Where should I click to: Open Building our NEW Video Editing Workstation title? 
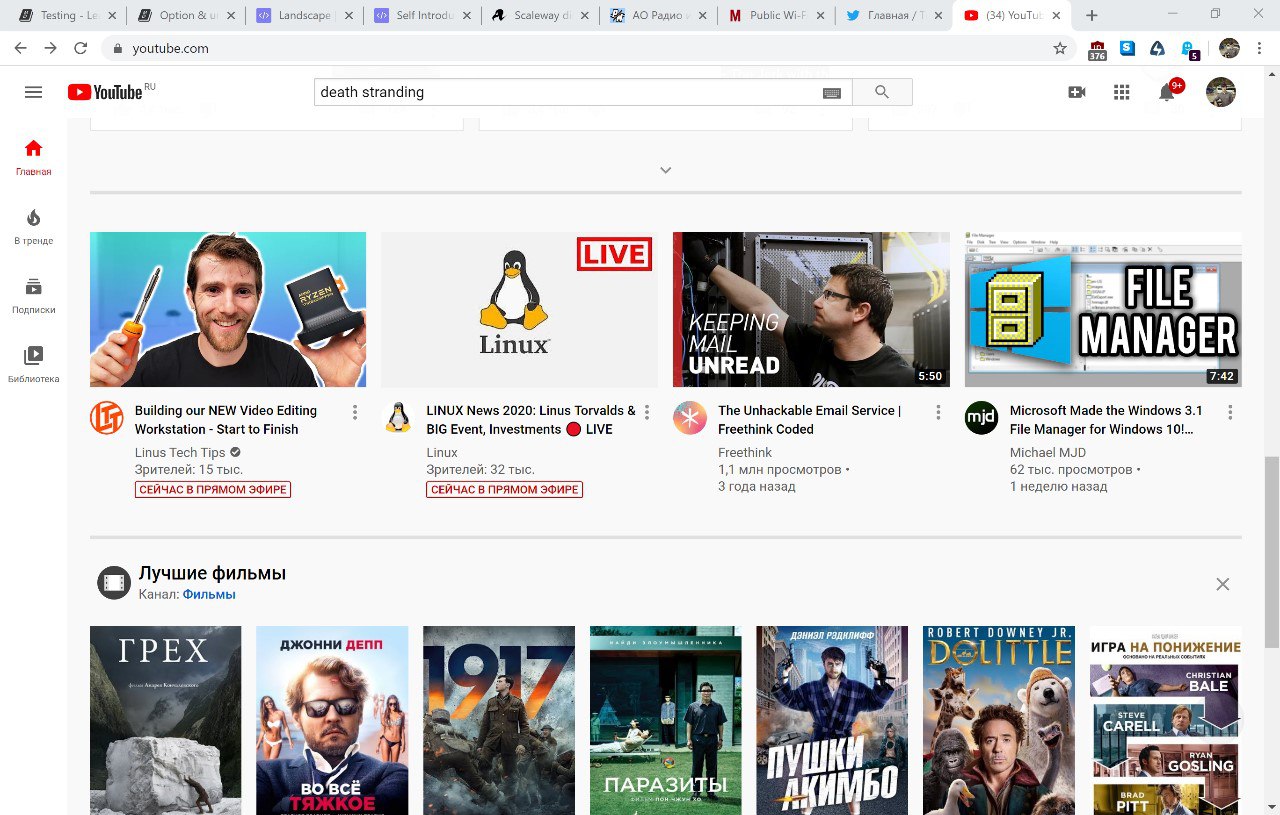pos(226,420)
